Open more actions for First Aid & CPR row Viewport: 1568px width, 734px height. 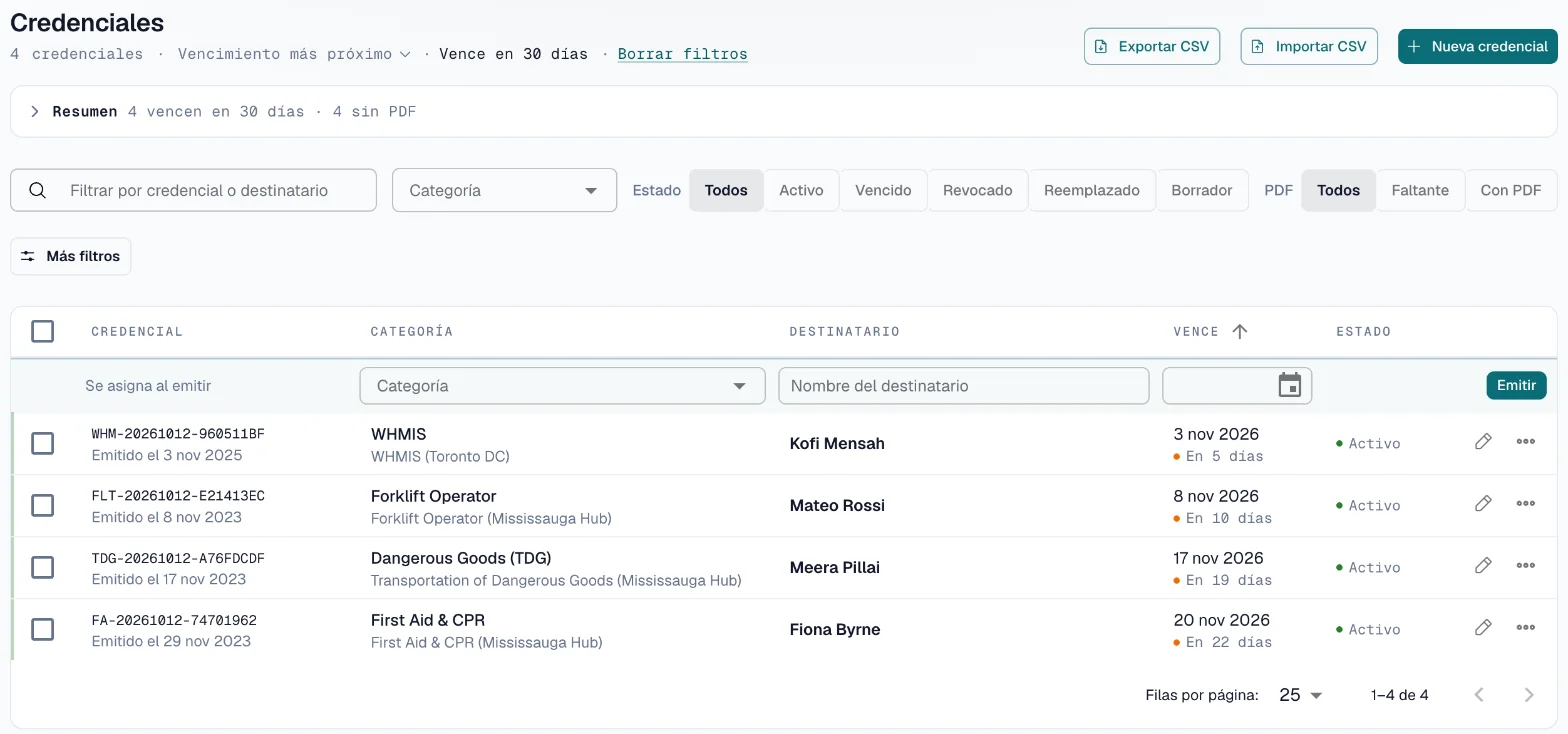[1525, 627]
